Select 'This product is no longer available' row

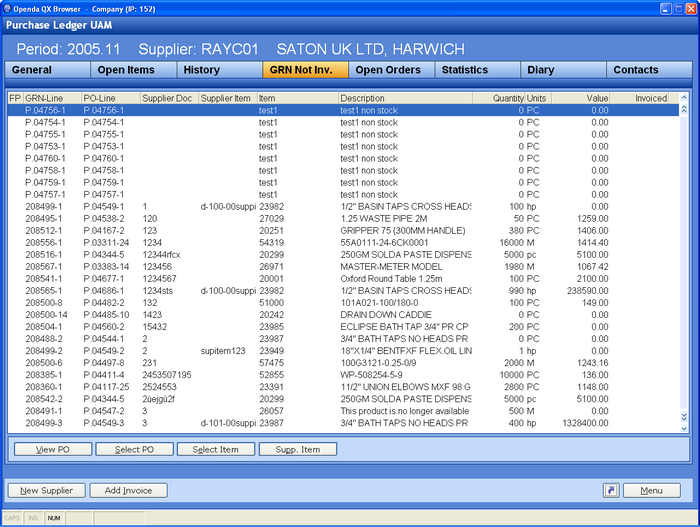pyautogui.click(x=344, y=411)
